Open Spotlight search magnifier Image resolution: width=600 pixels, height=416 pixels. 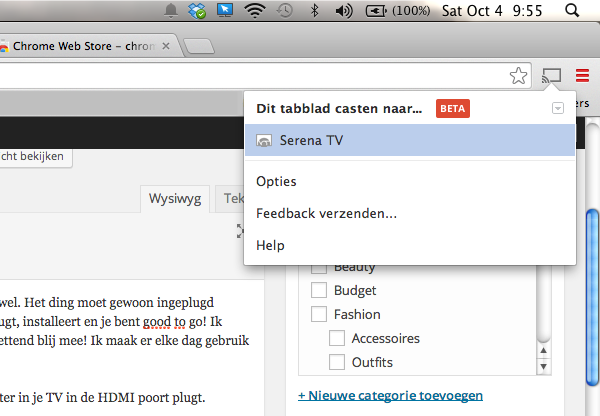pos(572,10)
